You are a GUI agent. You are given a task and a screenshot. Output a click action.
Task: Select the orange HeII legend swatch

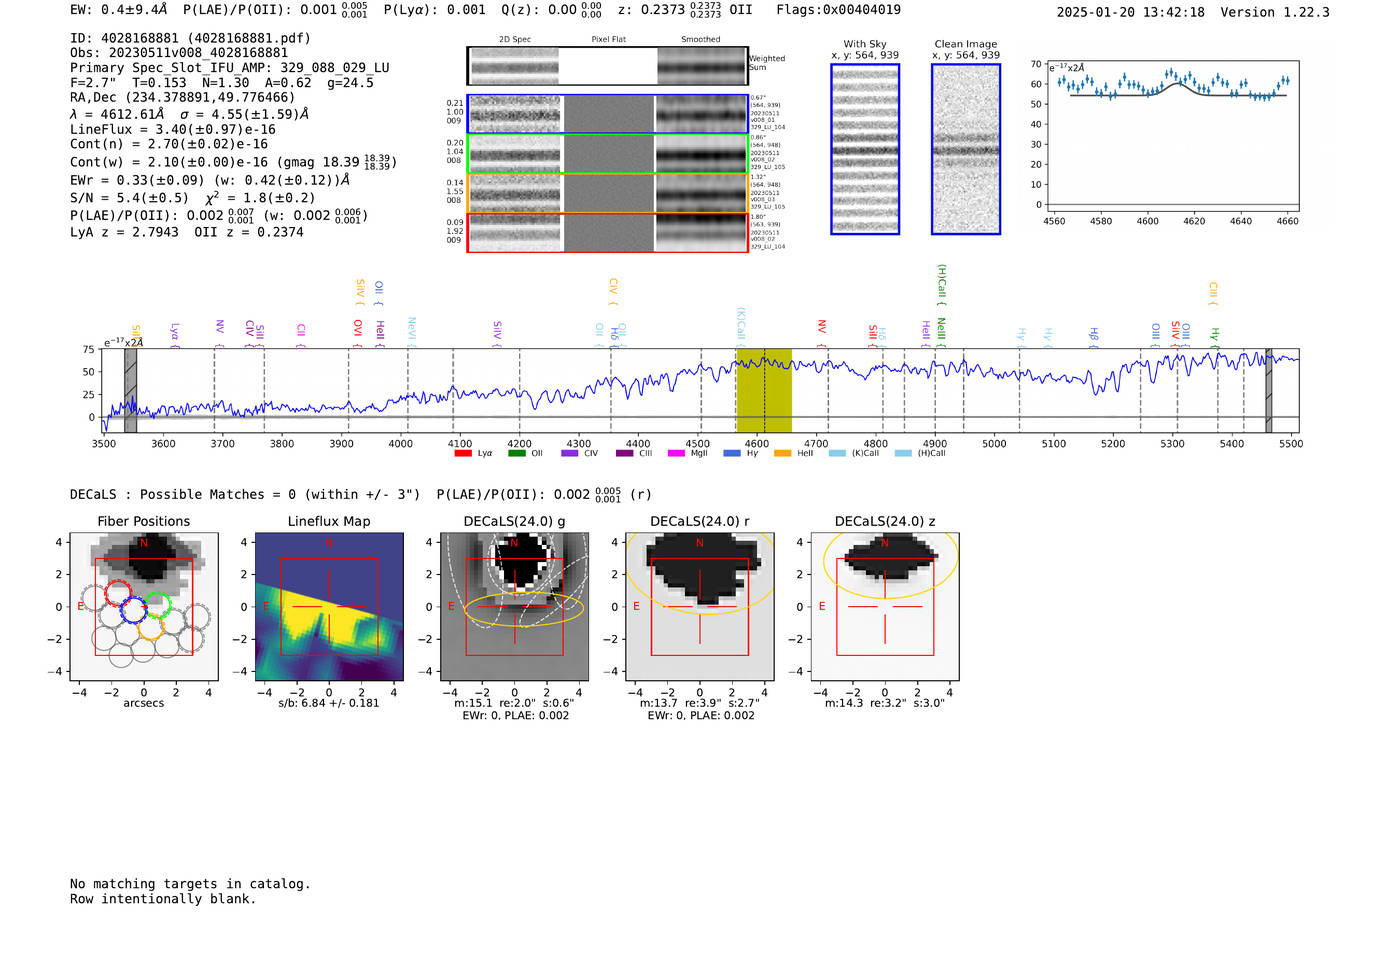(782, 453)
